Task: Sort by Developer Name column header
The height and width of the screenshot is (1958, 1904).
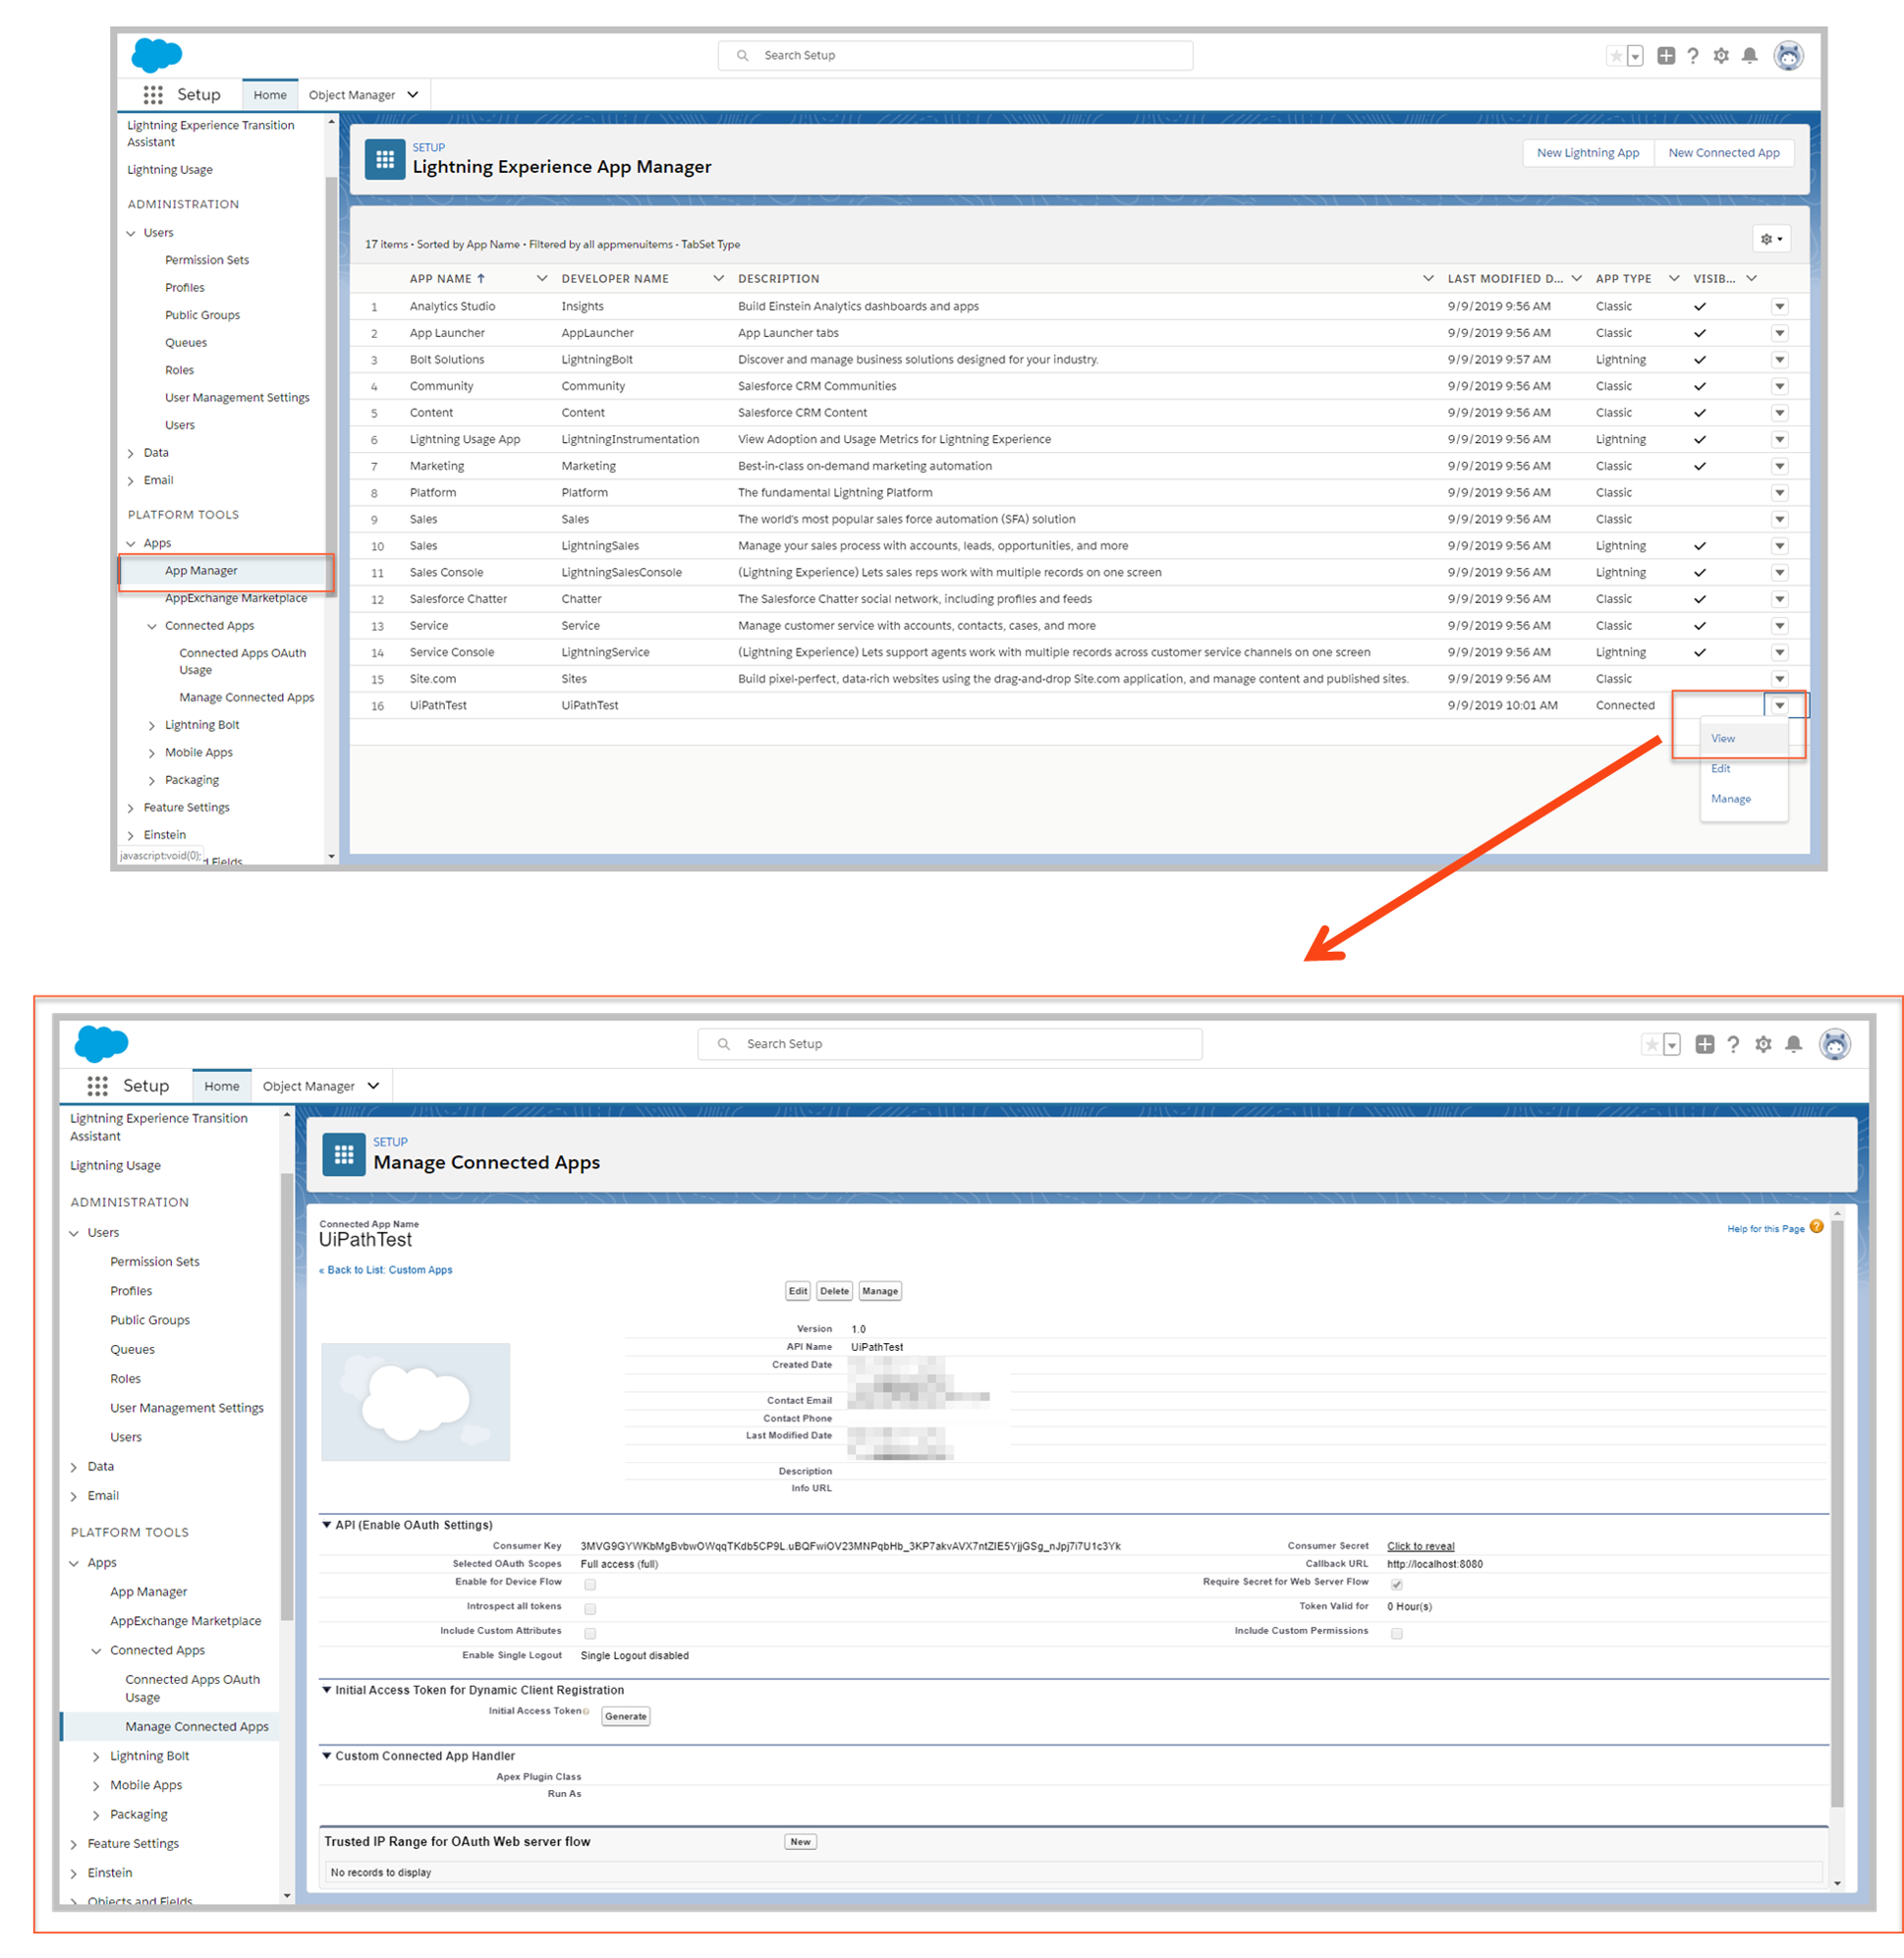Action: 615,278
